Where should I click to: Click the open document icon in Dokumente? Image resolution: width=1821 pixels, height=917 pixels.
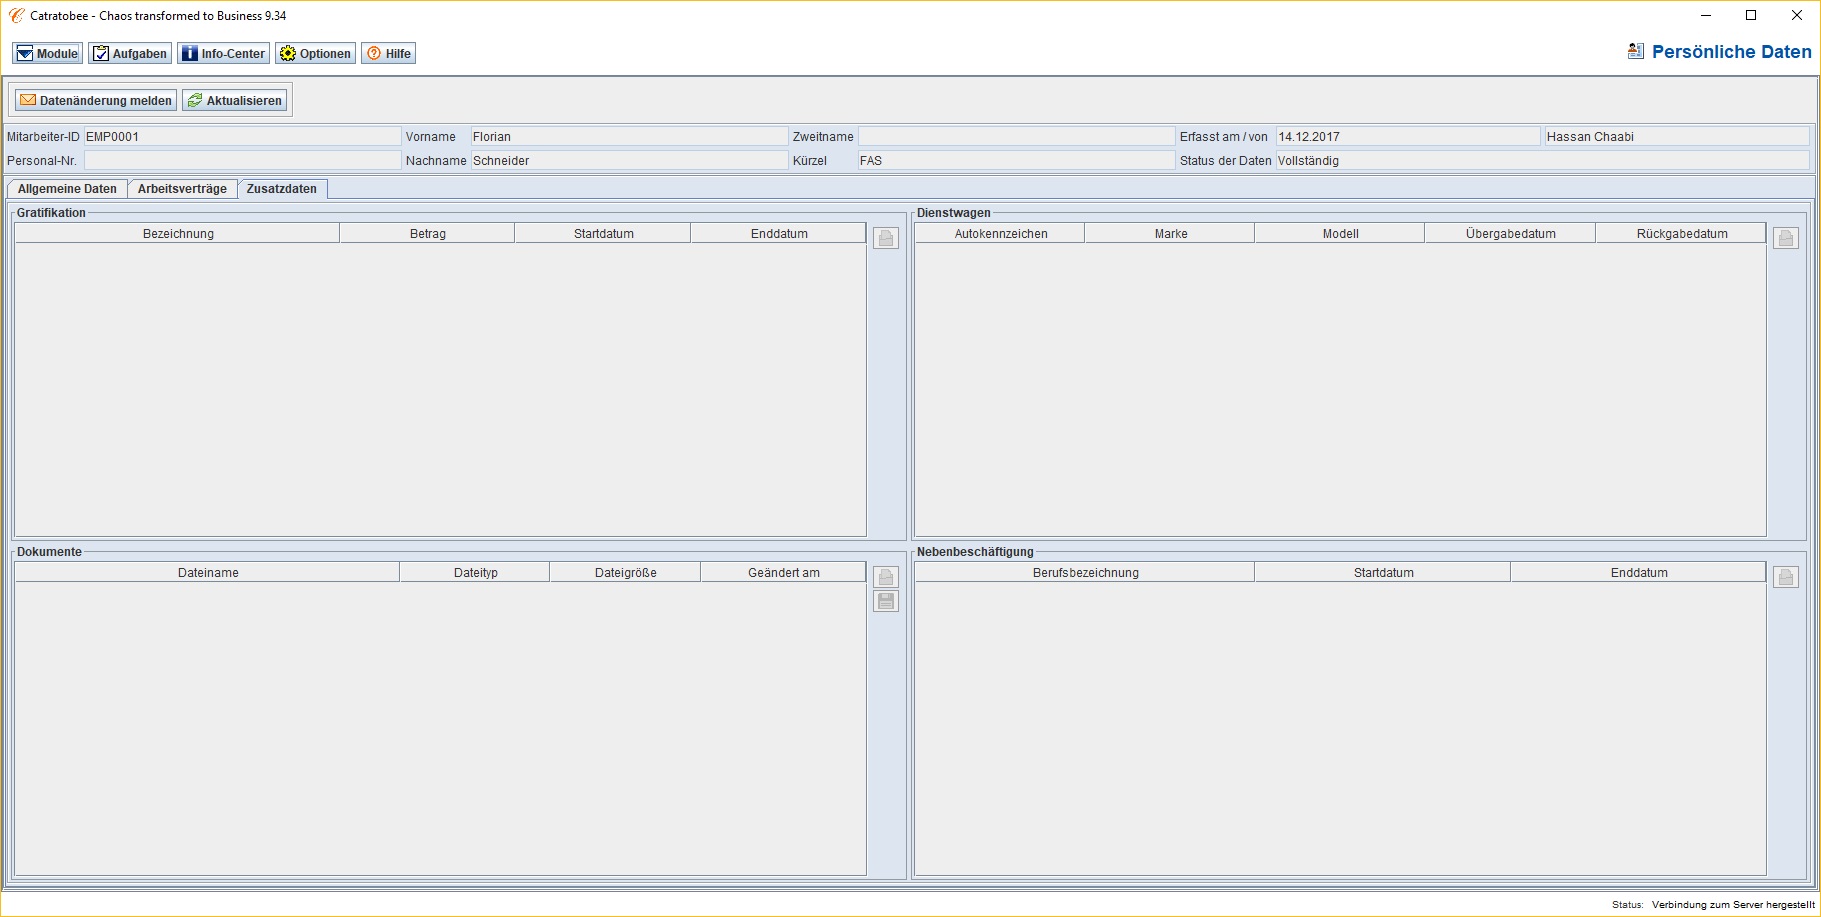885,577
